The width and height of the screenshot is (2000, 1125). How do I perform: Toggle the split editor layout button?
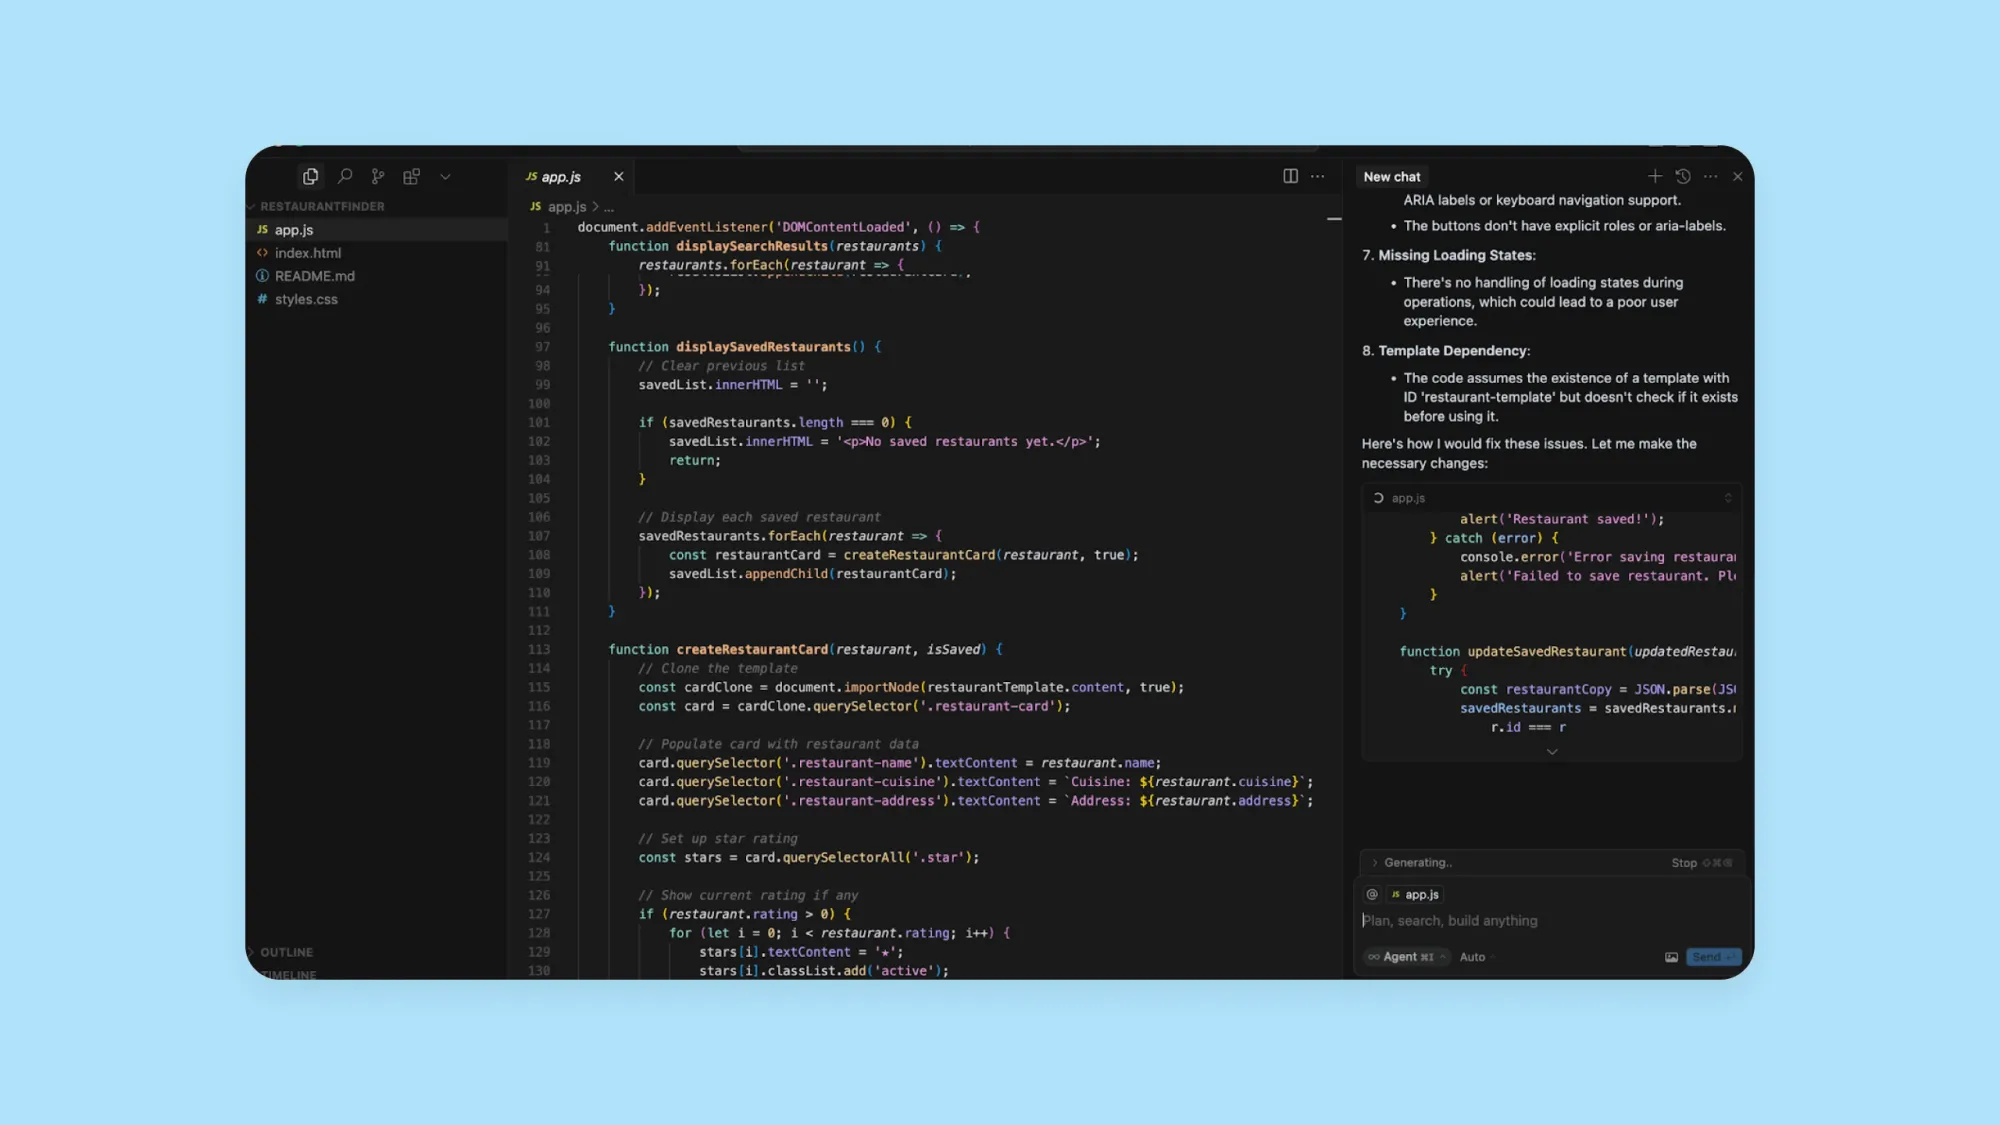1289,176
